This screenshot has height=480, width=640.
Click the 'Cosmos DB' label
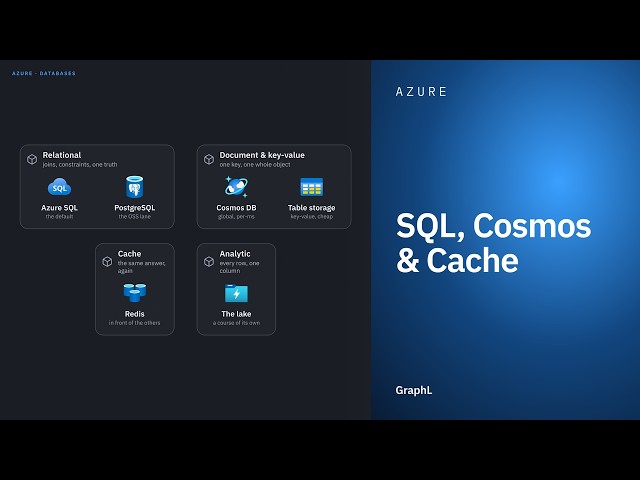tap(236, 208)
